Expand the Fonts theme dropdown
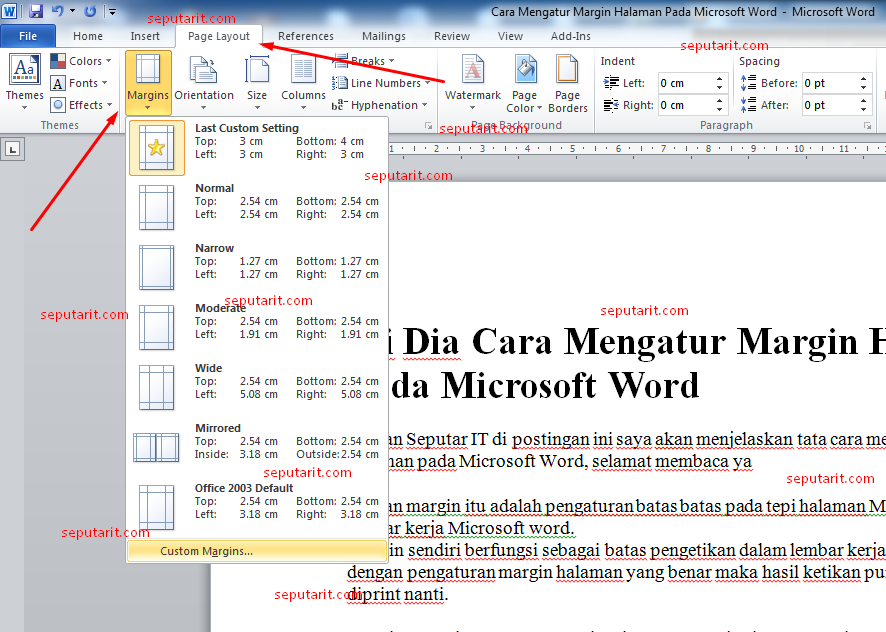886x632 pixels. [79, 83]
